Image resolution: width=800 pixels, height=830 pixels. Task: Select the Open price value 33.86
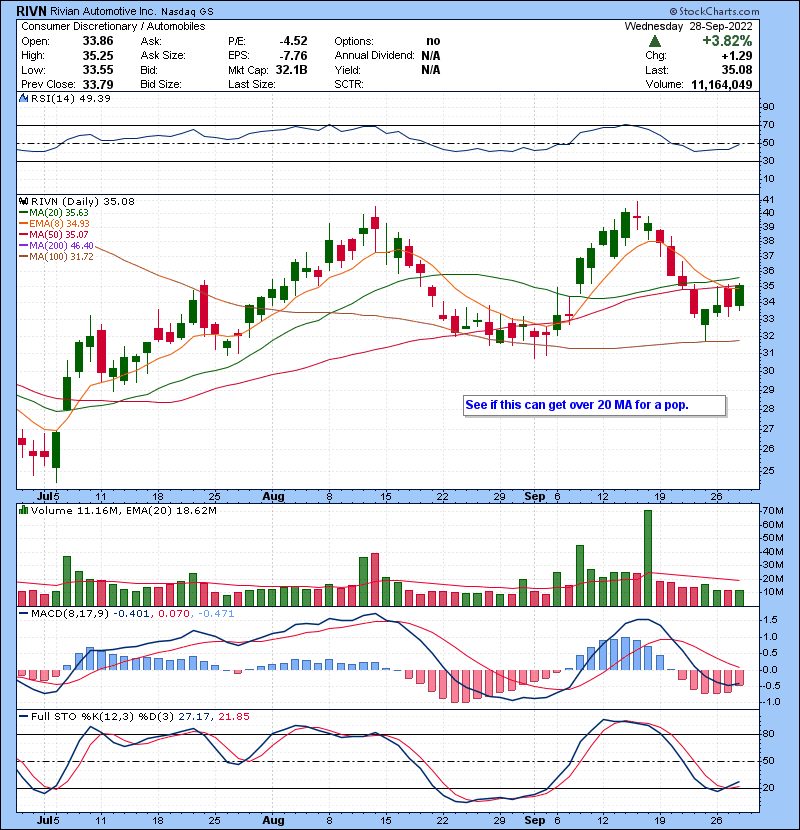pyautogui.click(x=98, y=41)
